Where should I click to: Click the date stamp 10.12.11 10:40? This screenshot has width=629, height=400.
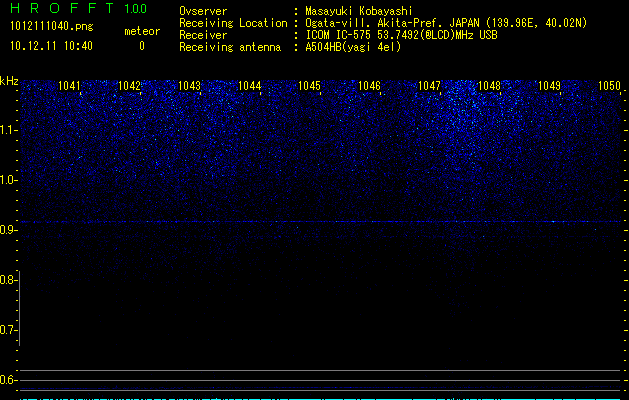[x=51, y=46]
